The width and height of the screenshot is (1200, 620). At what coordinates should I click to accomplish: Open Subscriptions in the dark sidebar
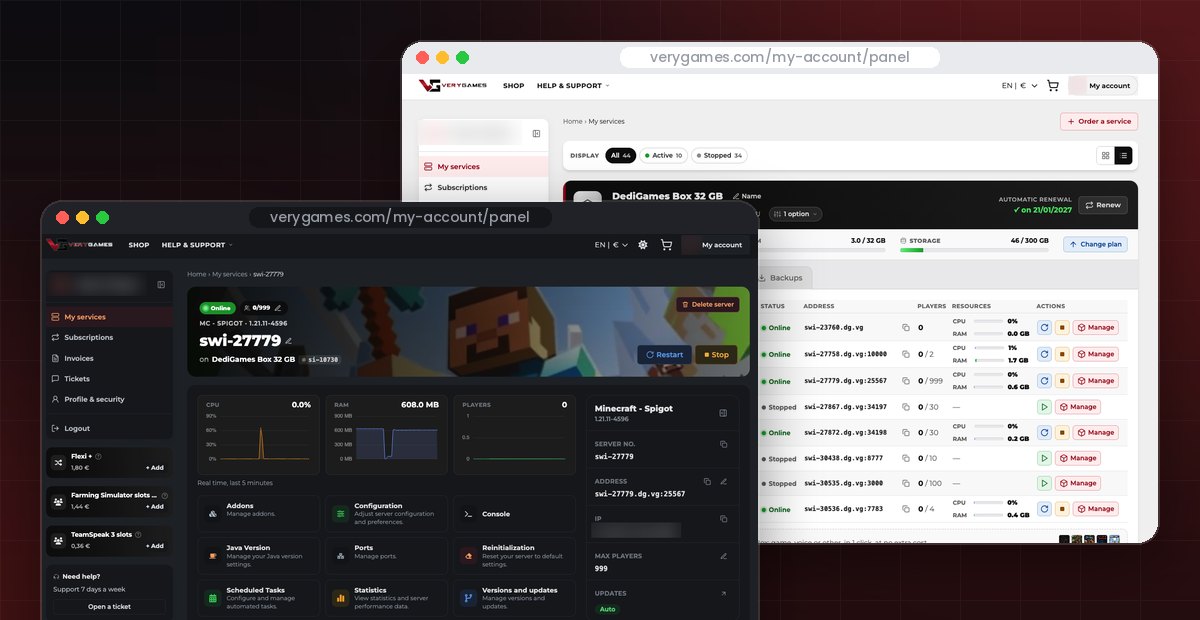click(109, 337)
